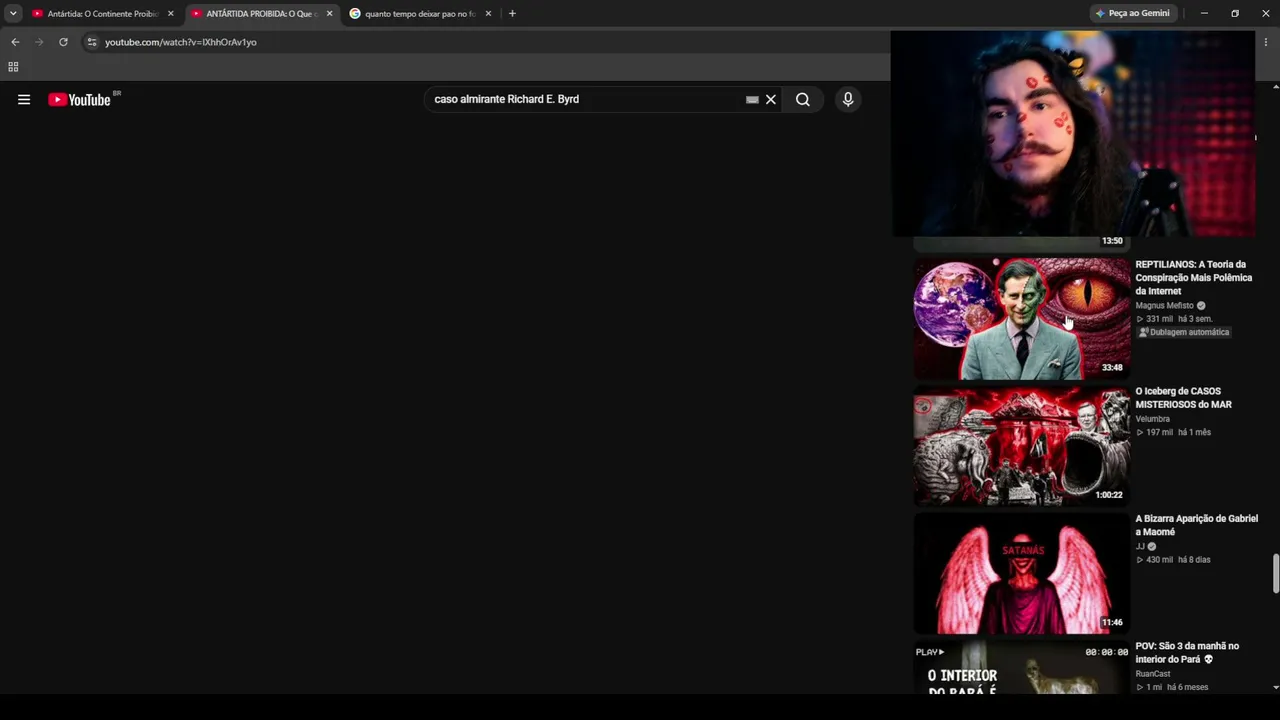Image resolution: width=1280 pixels, height=720 pixels.
Task: Open the SATANÁS winged figure thumbnail
Action: (1022, 573)
